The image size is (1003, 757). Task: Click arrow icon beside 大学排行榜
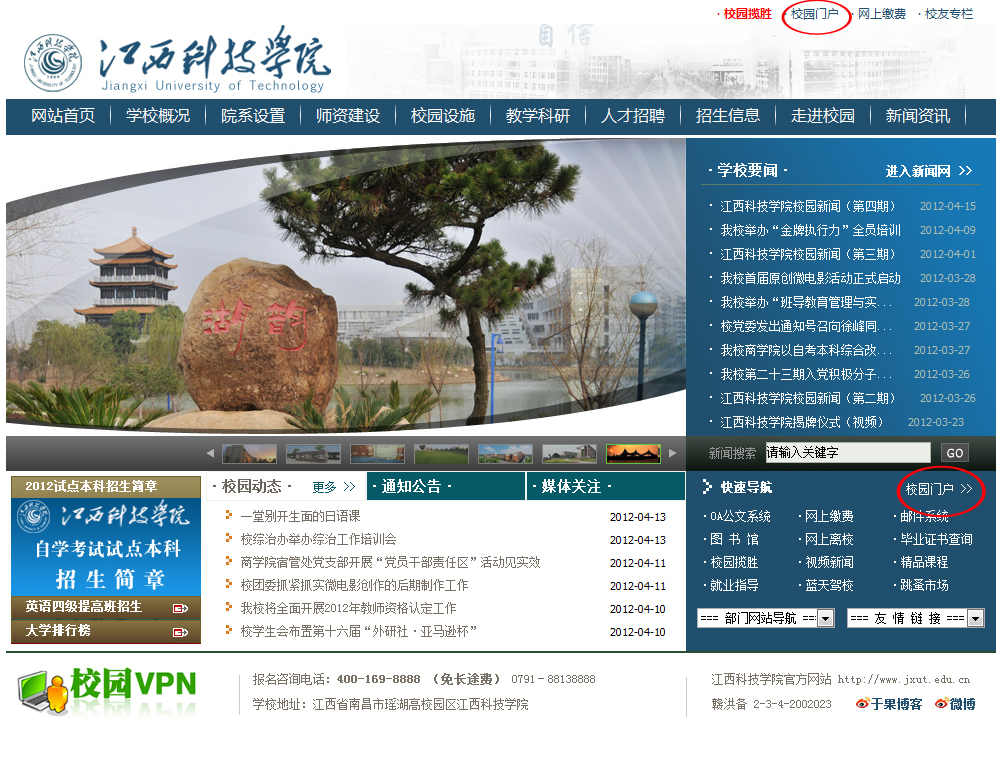(180, 631)
